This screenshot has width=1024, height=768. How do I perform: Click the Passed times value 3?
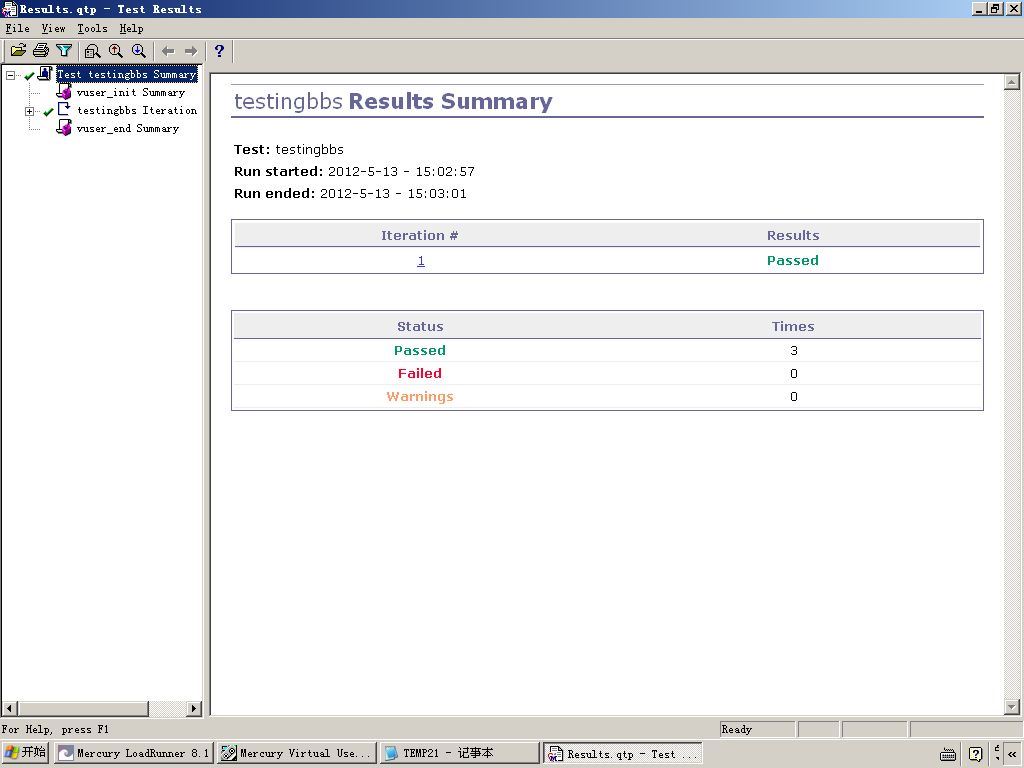click(793, 351)
